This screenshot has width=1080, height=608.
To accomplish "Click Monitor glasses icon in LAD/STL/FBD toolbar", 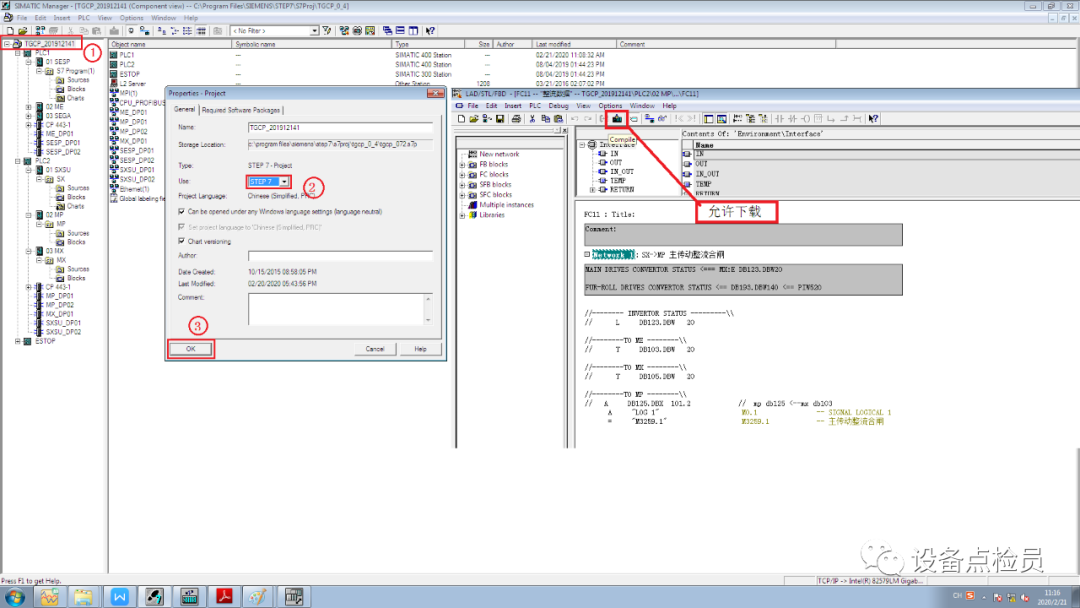I will pos(663,119).
